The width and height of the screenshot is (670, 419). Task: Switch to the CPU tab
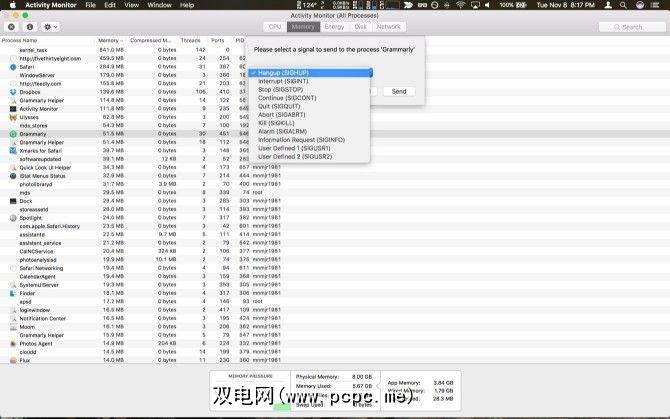click(274, 27)
